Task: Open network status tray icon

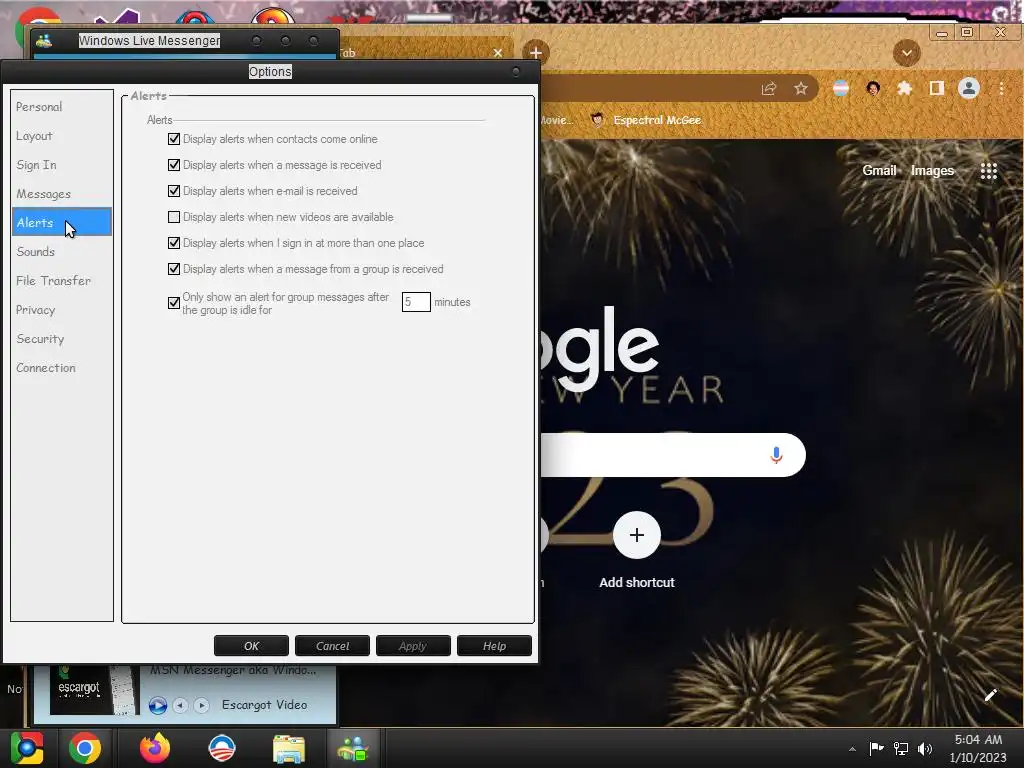Action: (x=901, y=749)
